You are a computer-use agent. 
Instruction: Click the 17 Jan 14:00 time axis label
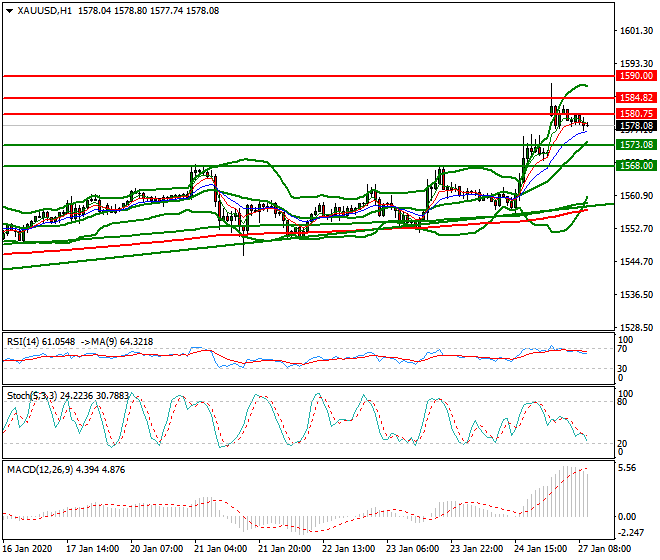coord(93,549)
